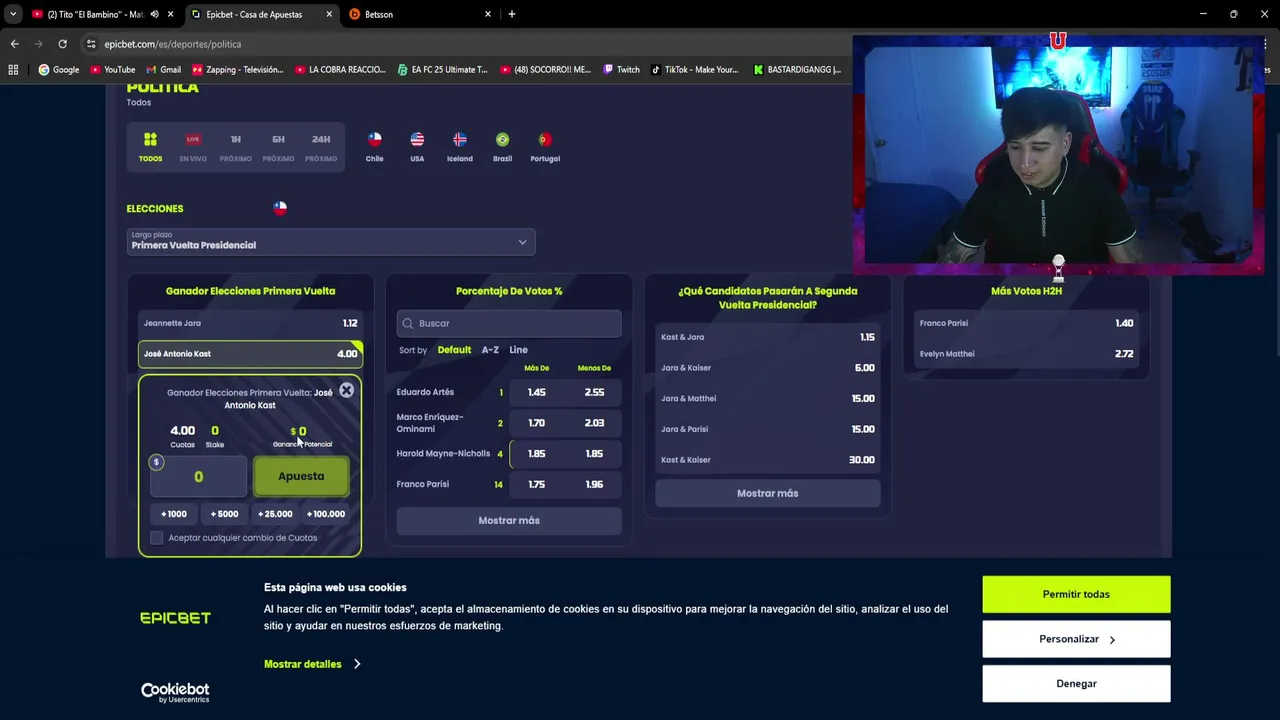This screenshot has height=720, width=1280.
Task: Open the tab search dropdown arrow
Action: click(x=12, y=14)
